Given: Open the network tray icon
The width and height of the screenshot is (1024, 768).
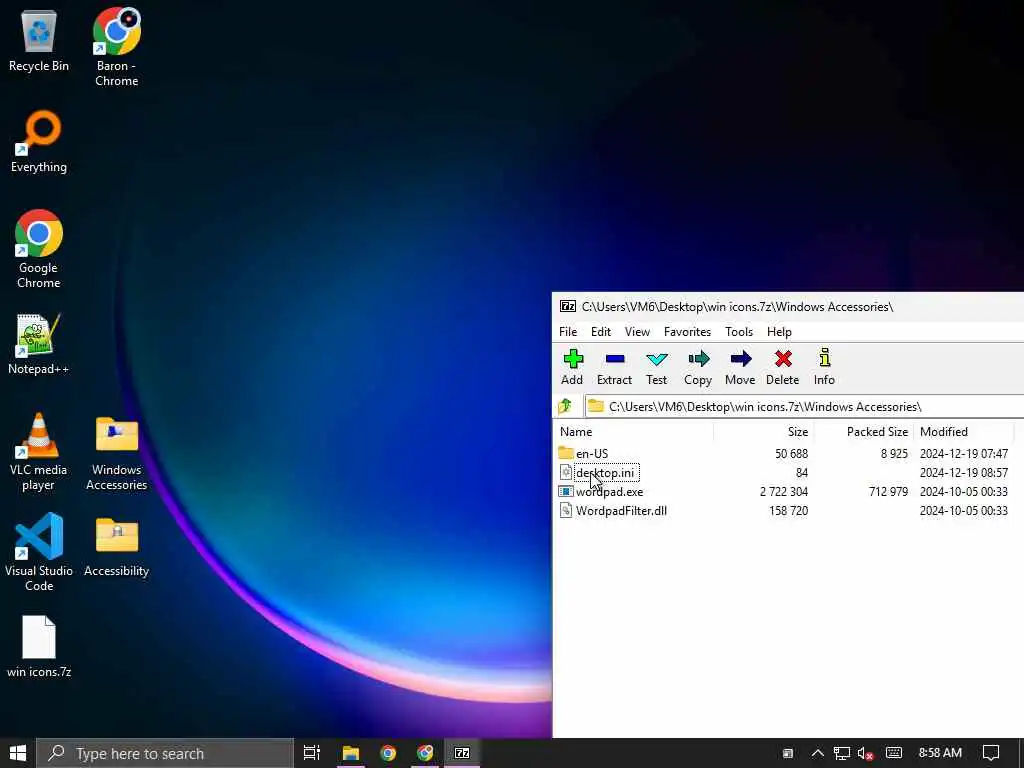Looking at the screenshot, I should click(842, 753).
